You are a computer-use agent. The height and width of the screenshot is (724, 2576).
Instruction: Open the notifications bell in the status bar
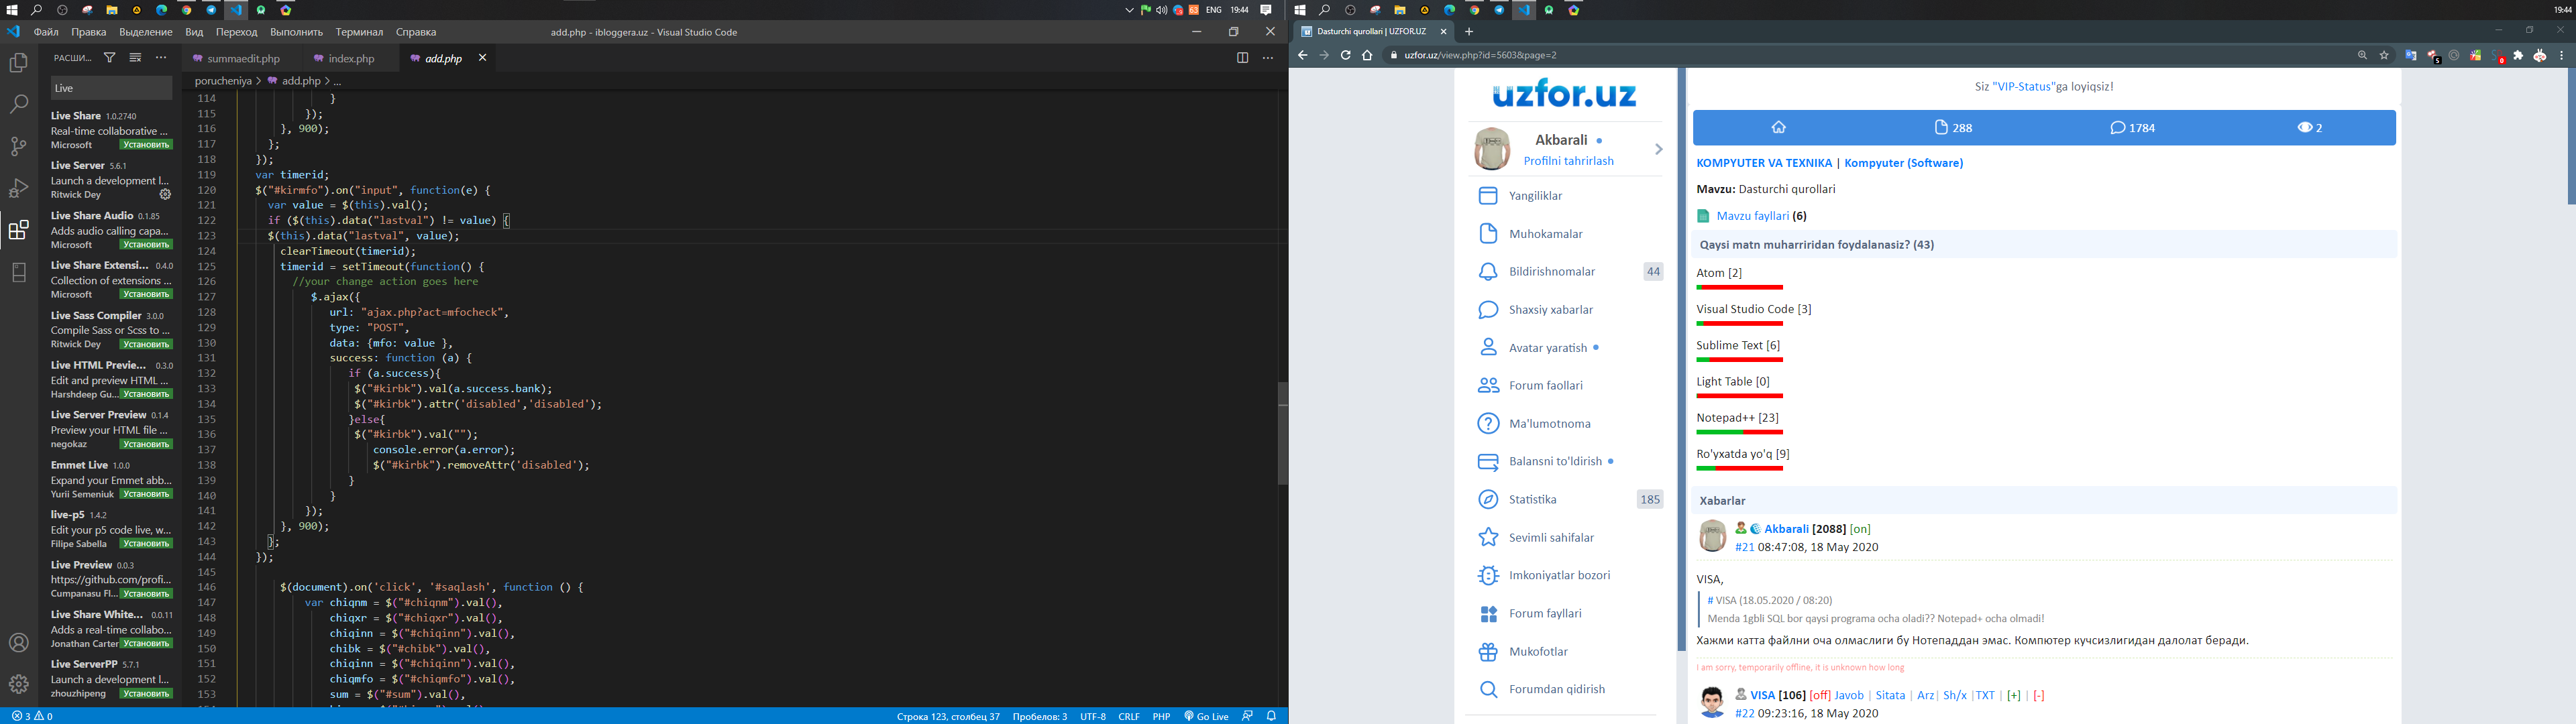[1272, 716]
